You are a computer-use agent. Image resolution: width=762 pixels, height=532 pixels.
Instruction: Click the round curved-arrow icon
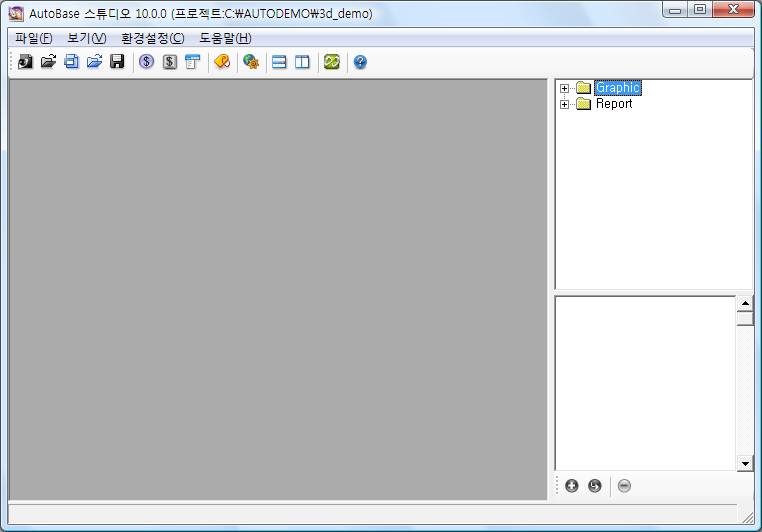(x=594, y=485)
